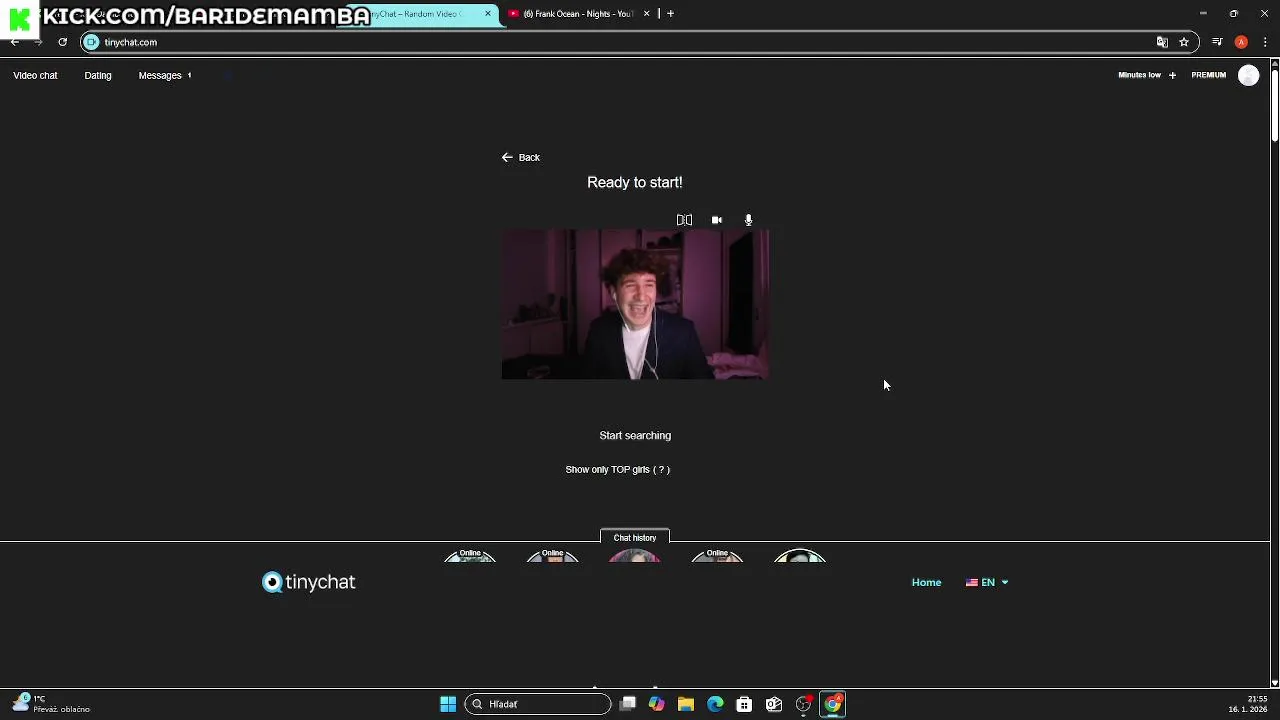Select the last avatar in the chat history
Screen dimensions: 1280x720
[800, 555]
